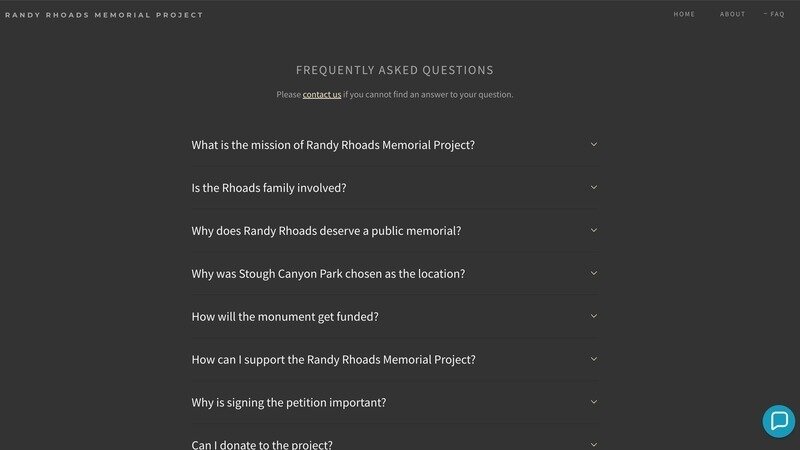The height and width of the screenshot is (450, 800).
Task: Expand chevron beside mission of project question
Action: [594, 144]
